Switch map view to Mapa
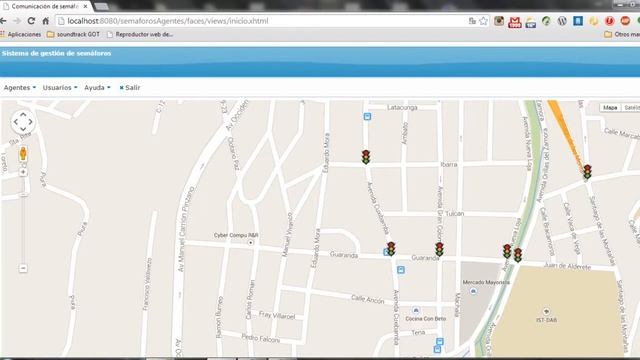This screenshot has height=360, width=640. click(610, 107)
